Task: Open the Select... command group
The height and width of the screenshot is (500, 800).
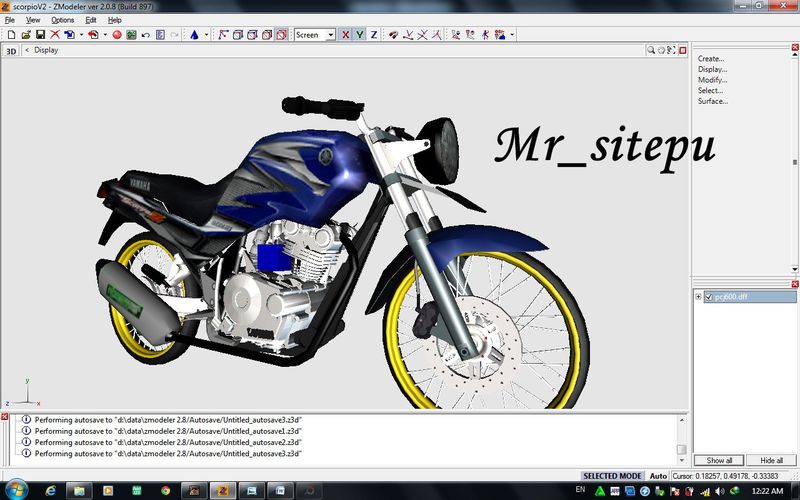Action: tap(710, 90)
